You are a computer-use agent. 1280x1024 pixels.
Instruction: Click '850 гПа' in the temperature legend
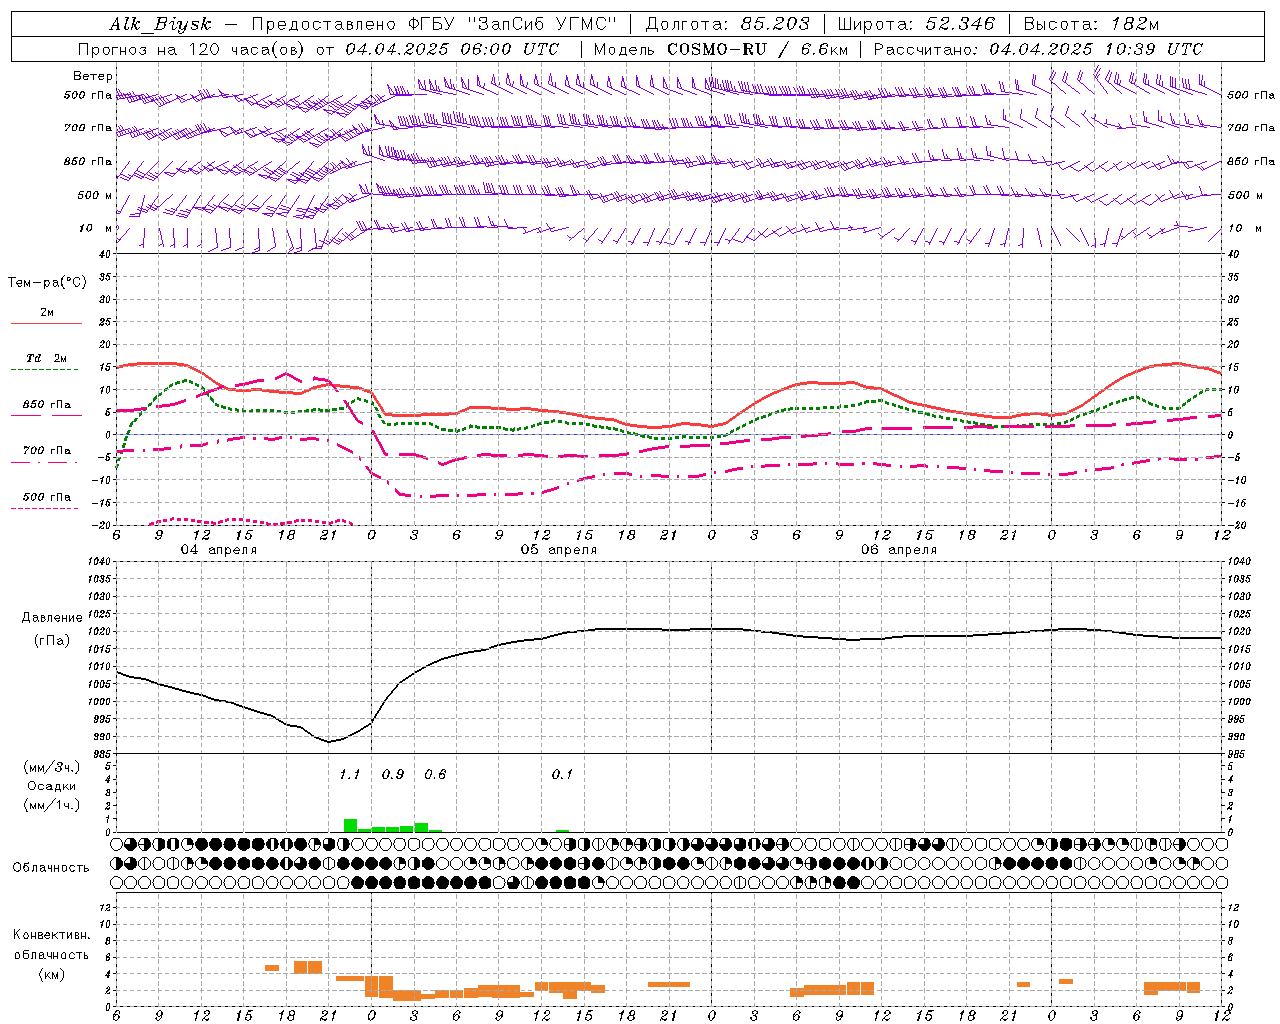pyautogui.click(x=46, y=405)
